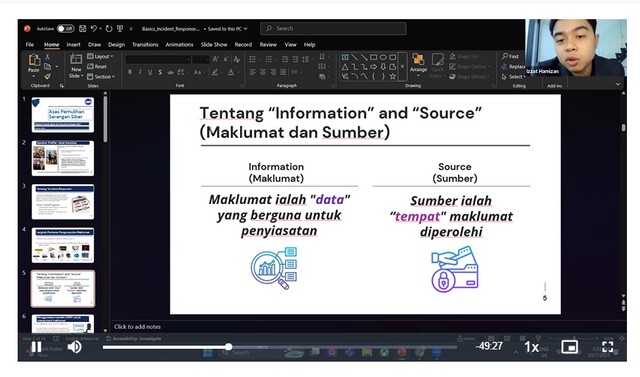Screen dimensions: 640x377
Task: Apply bold formatting
Action: click(x=130, y=72)
